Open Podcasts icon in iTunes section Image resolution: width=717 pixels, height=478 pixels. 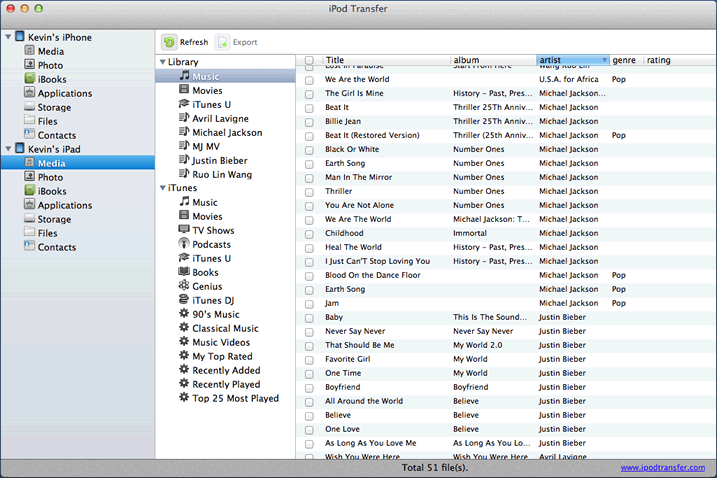click(x=184, y=243)
